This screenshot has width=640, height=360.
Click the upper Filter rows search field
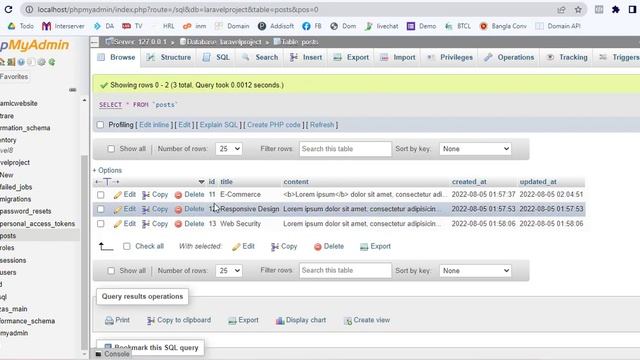pos(345,149)
